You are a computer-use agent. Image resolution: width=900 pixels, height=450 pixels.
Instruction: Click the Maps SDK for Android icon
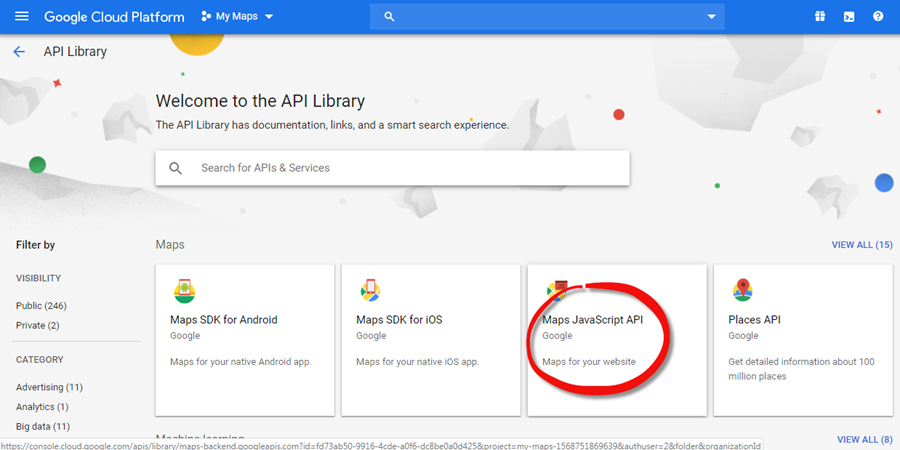pos(185,291)
